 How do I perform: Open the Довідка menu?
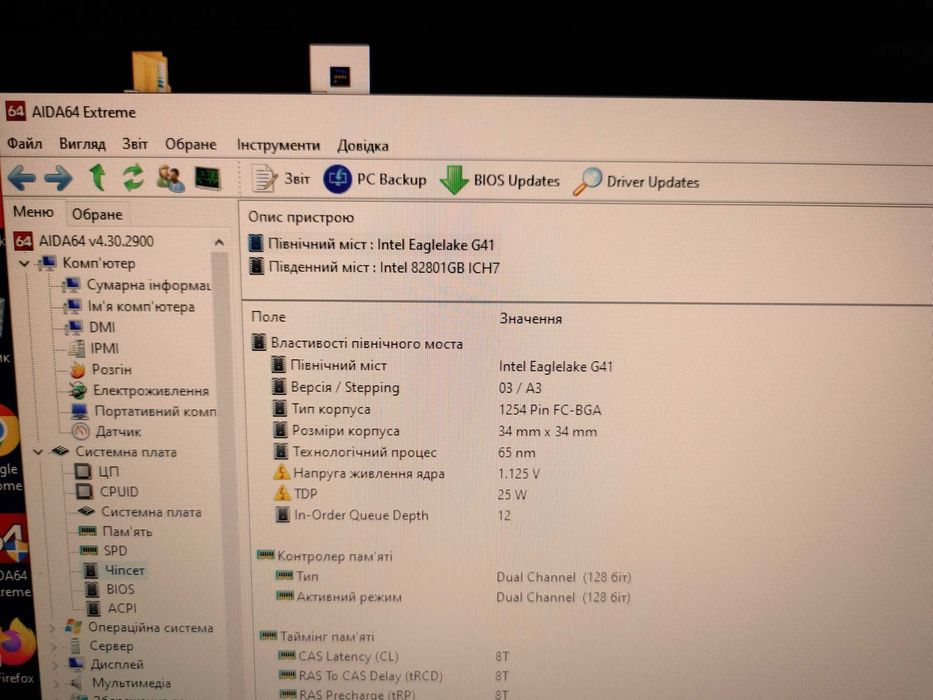tap(362, 146)
